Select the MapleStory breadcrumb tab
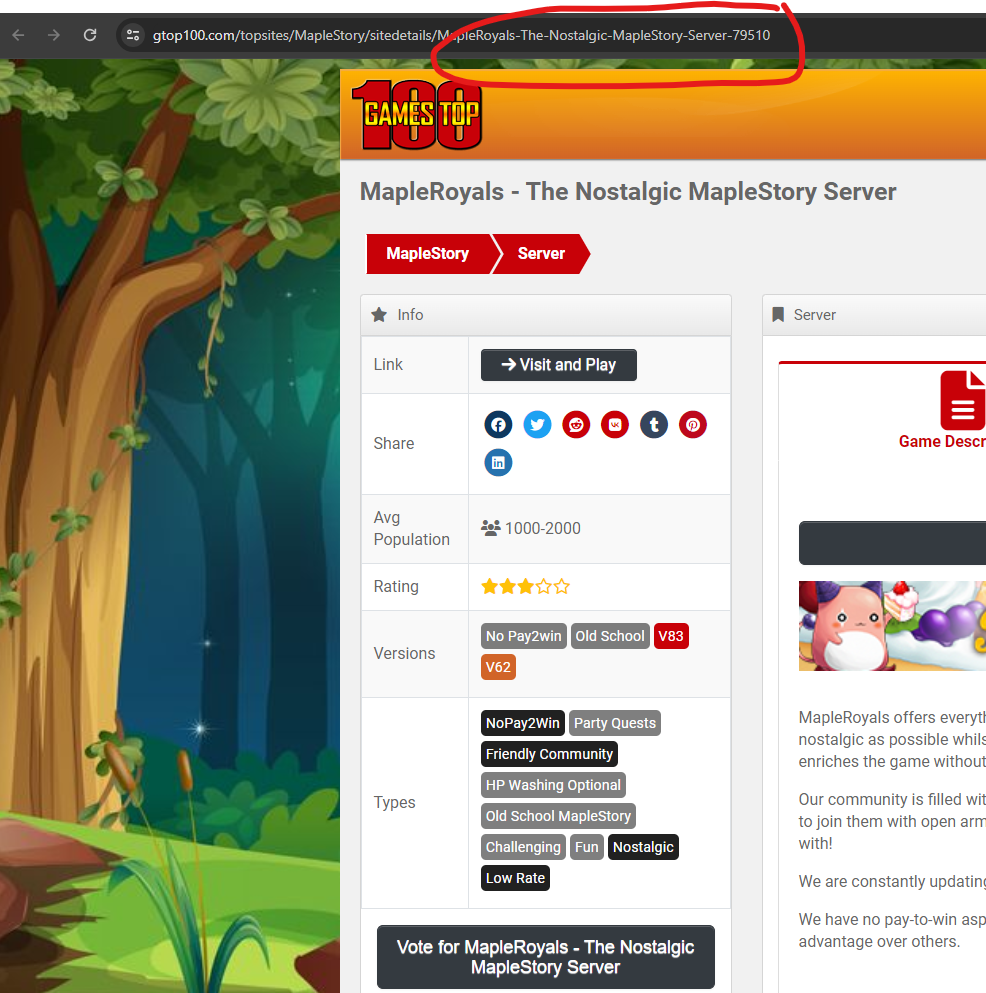 [427, 254]
